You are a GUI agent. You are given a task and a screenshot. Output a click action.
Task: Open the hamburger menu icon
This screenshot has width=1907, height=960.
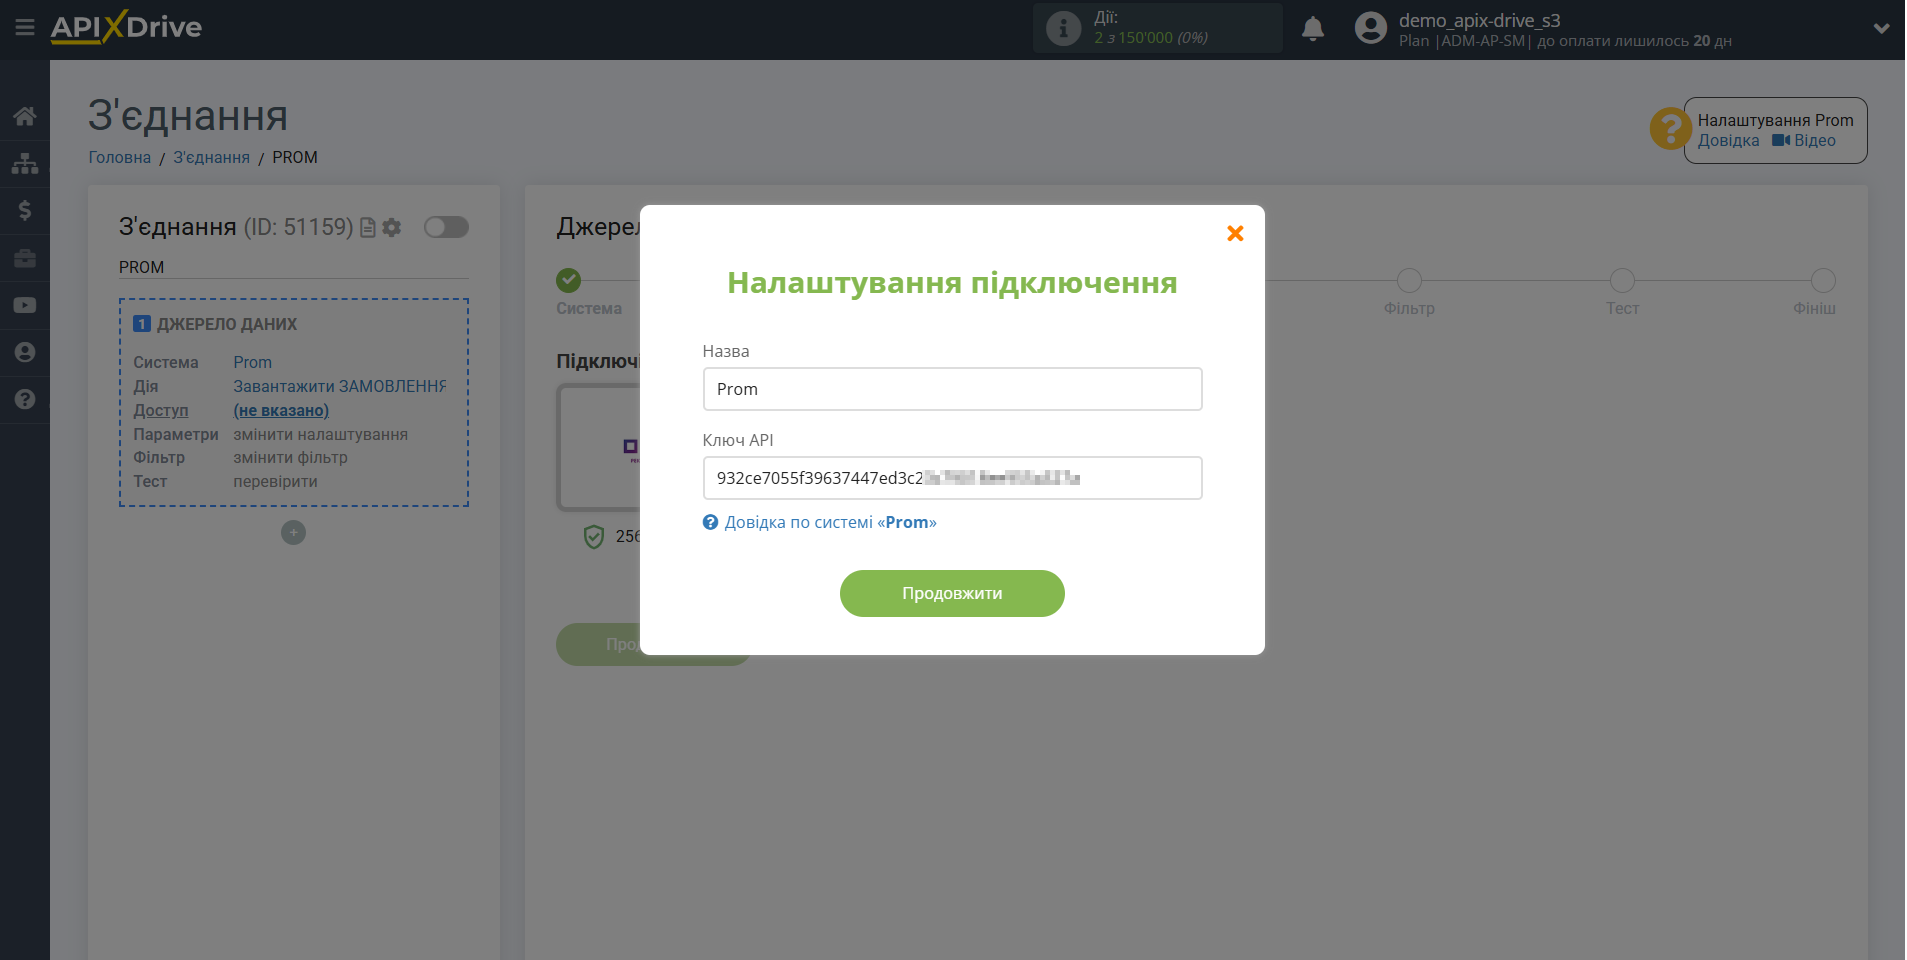coord(25,27)
